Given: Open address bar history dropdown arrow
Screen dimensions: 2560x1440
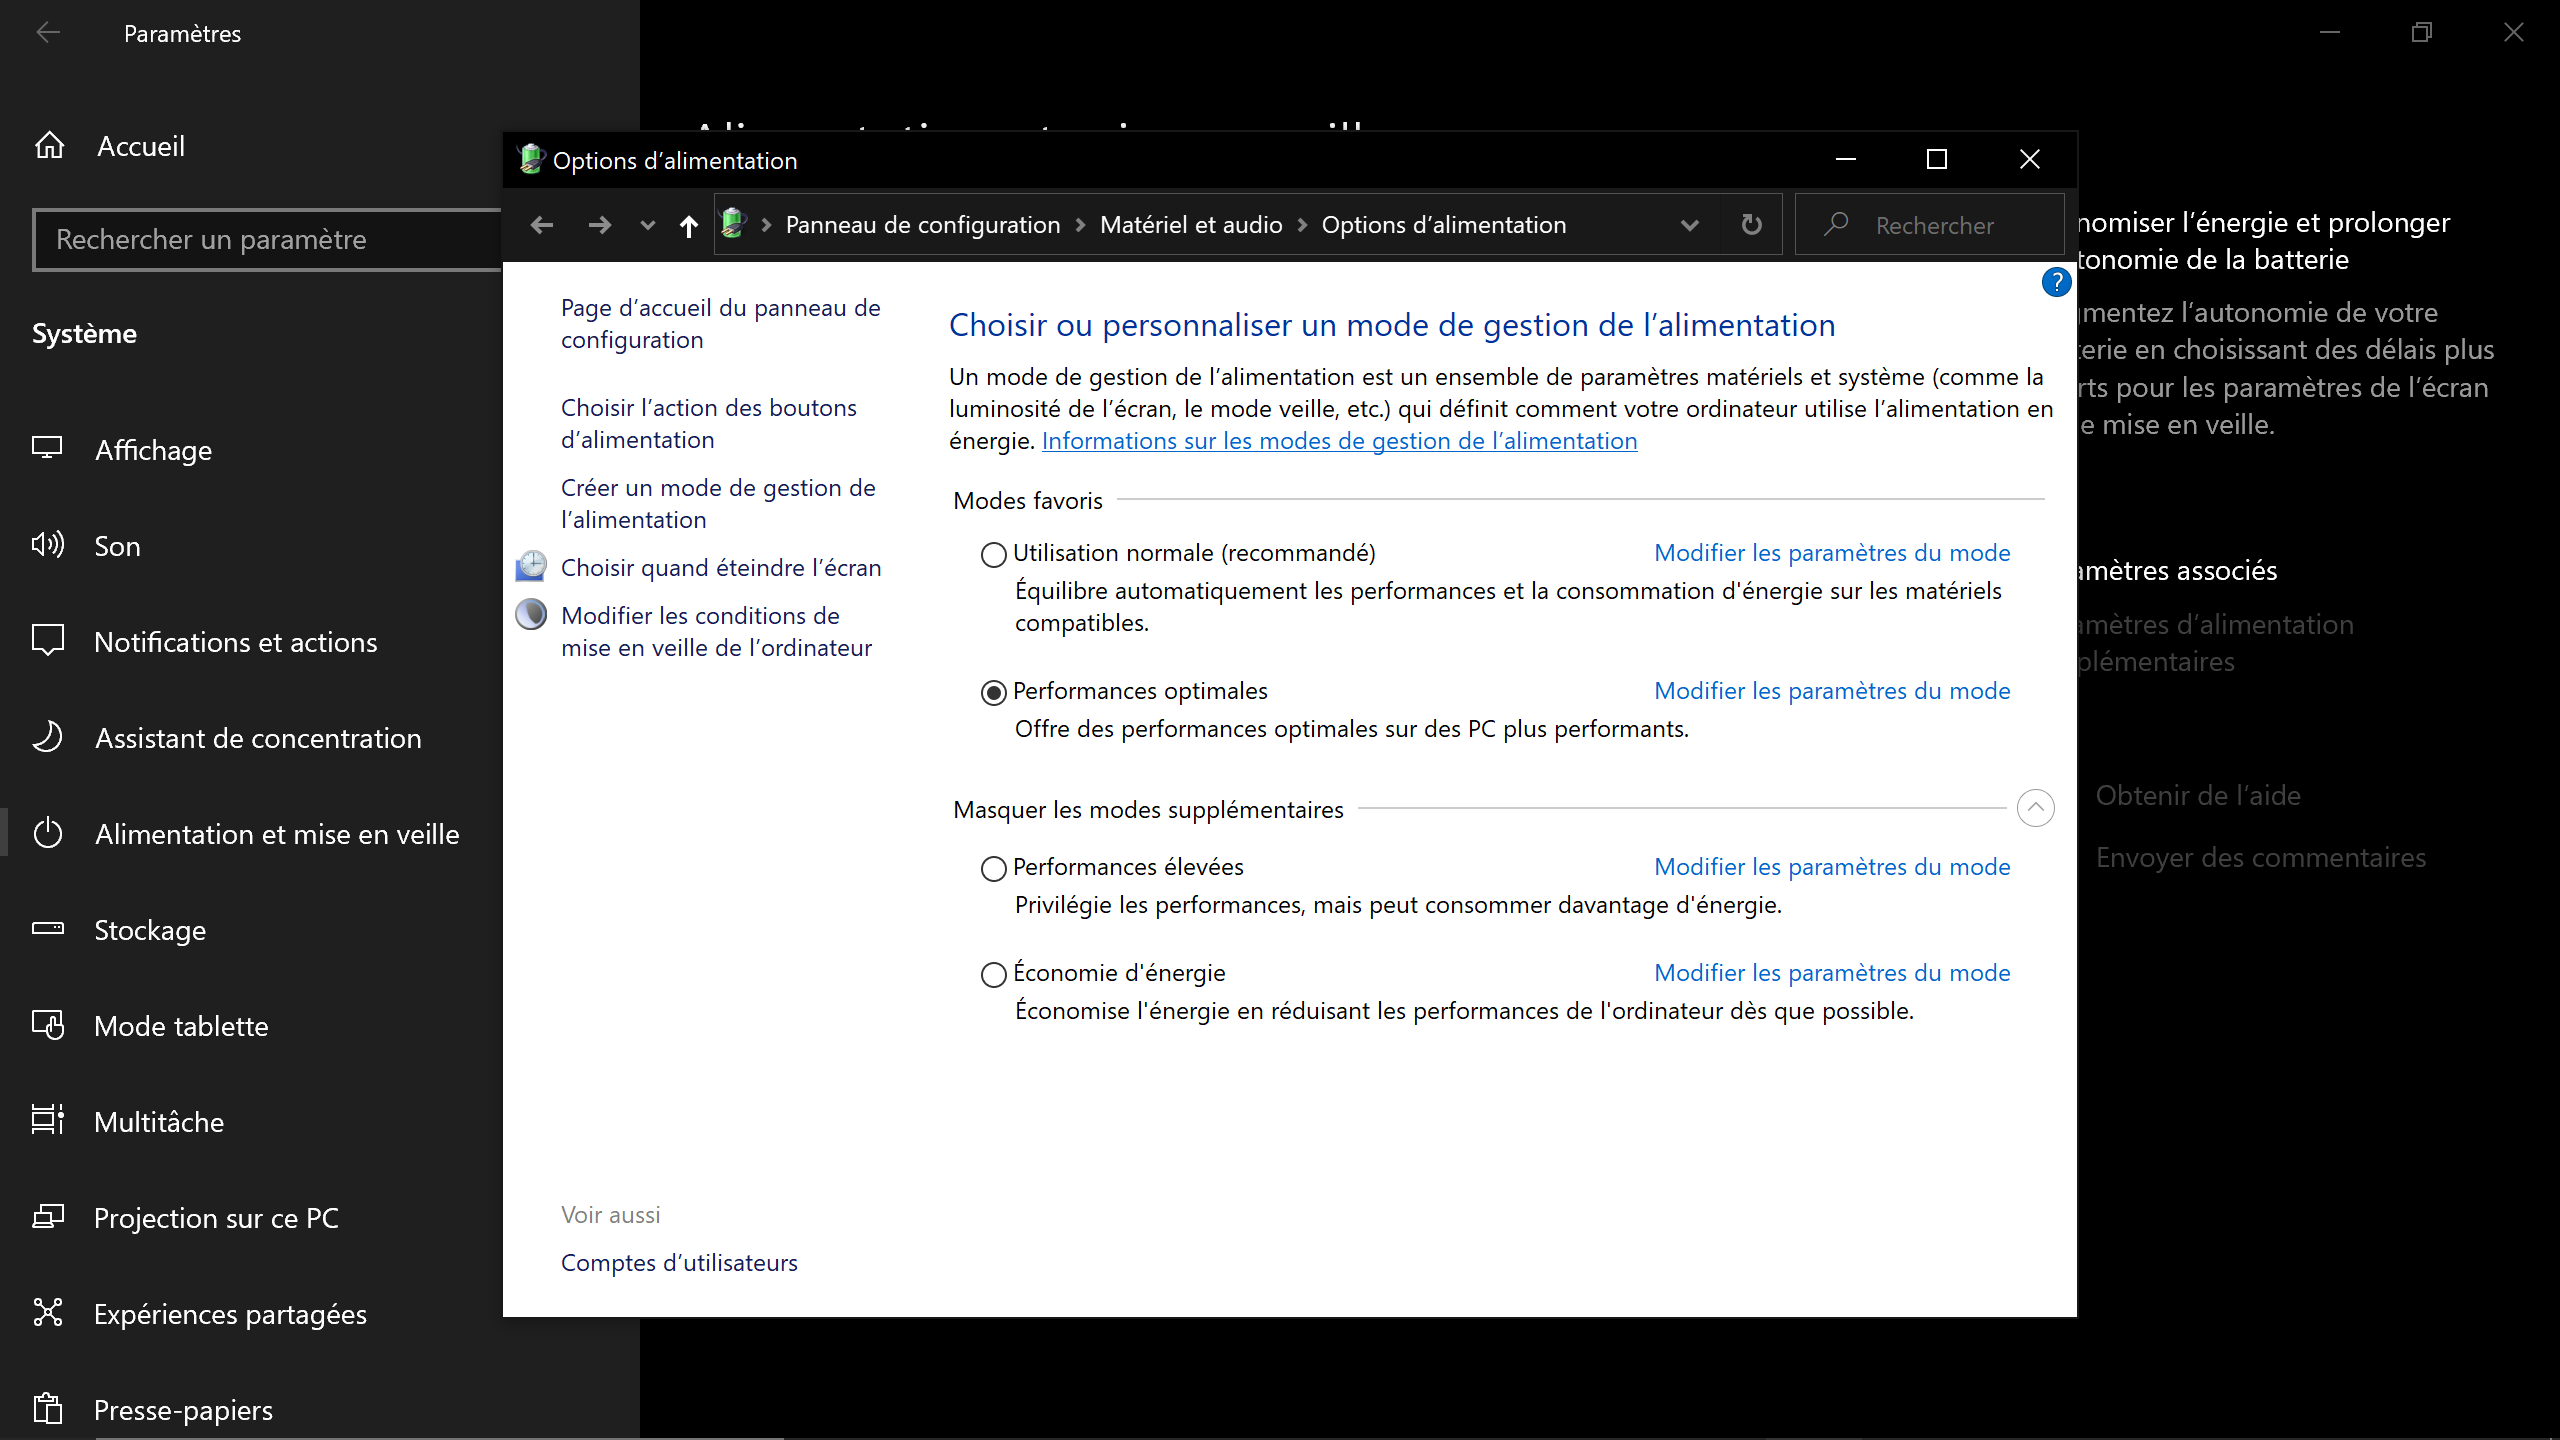Looking at the screenshot, I should coord(1690,226).
